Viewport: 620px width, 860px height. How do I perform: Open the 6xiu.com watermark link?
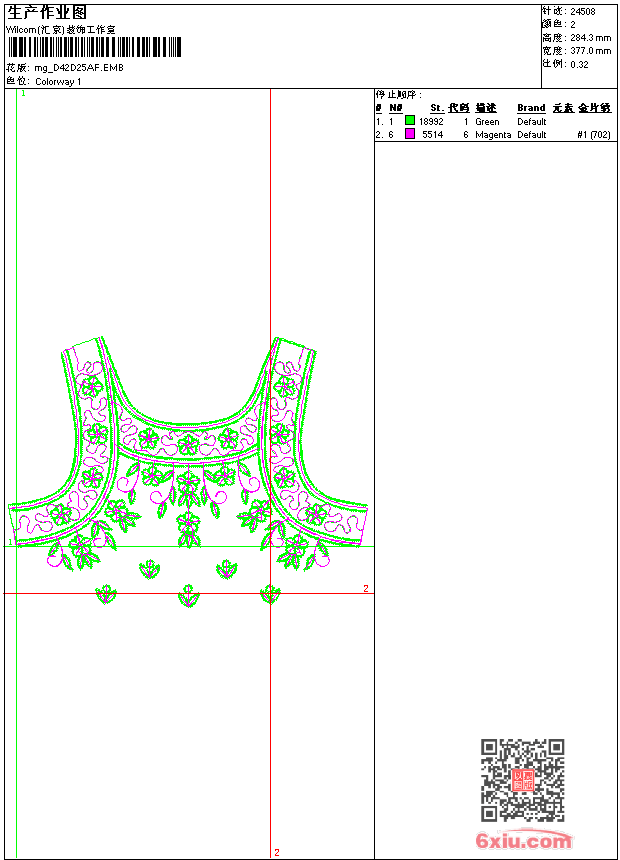coord(523,841)
